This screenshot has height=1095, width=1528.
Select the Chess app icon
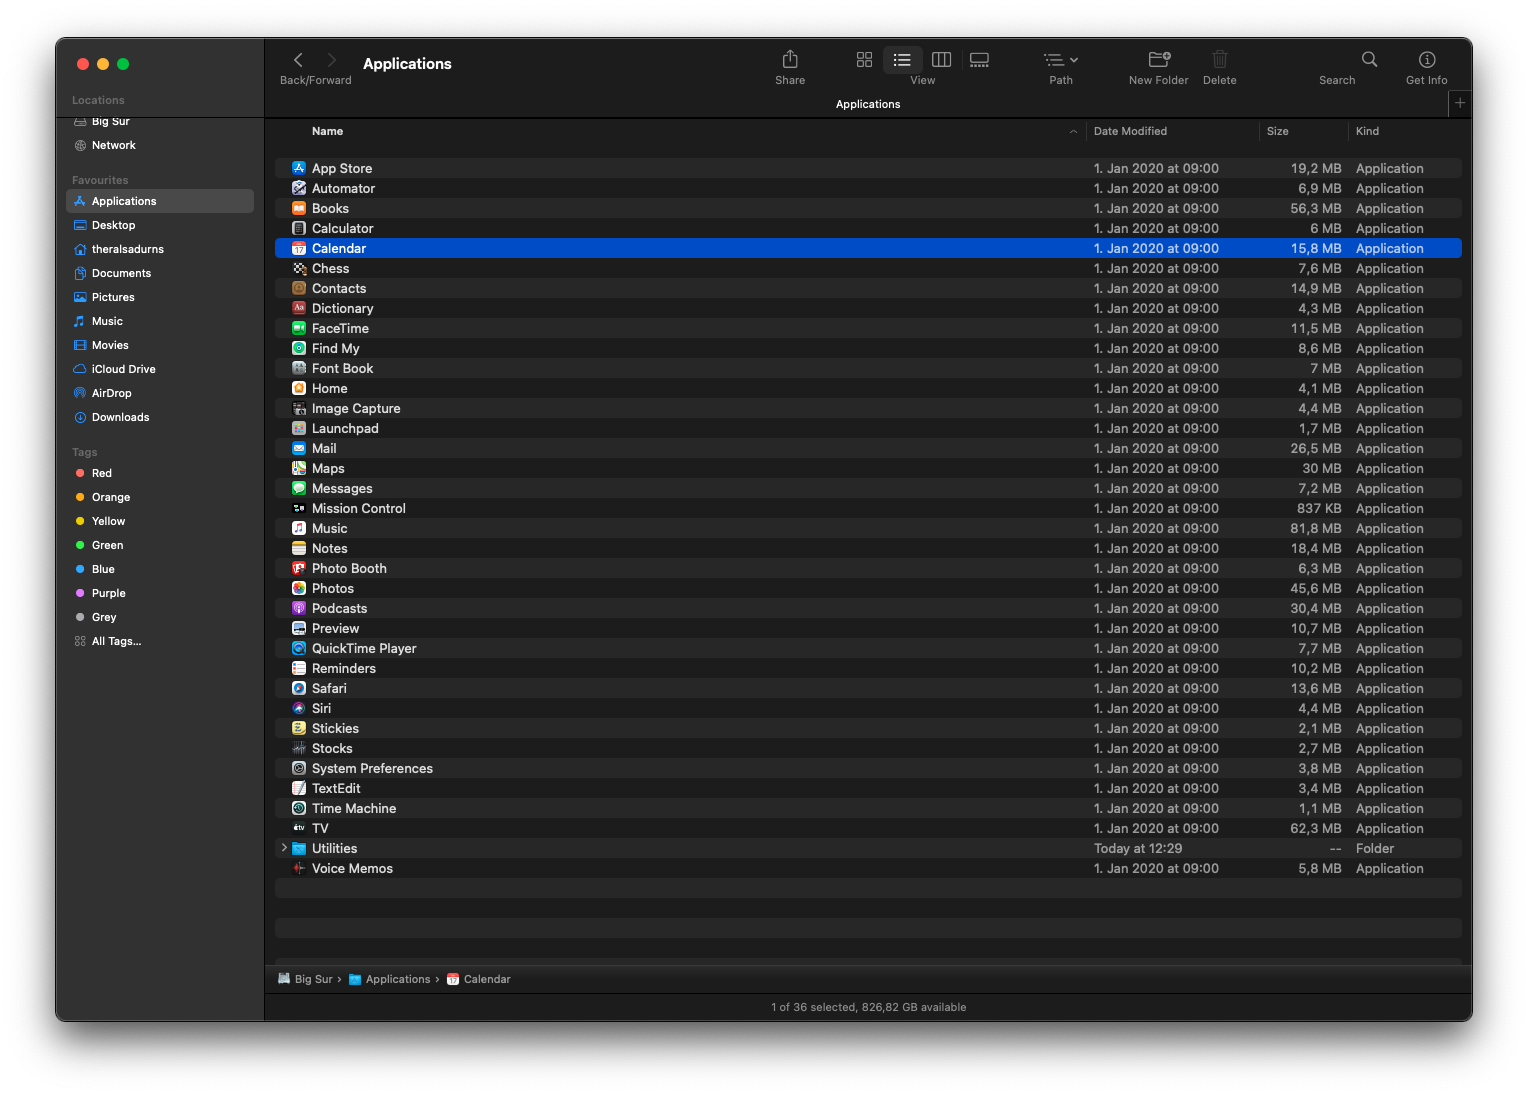point(299,268)
